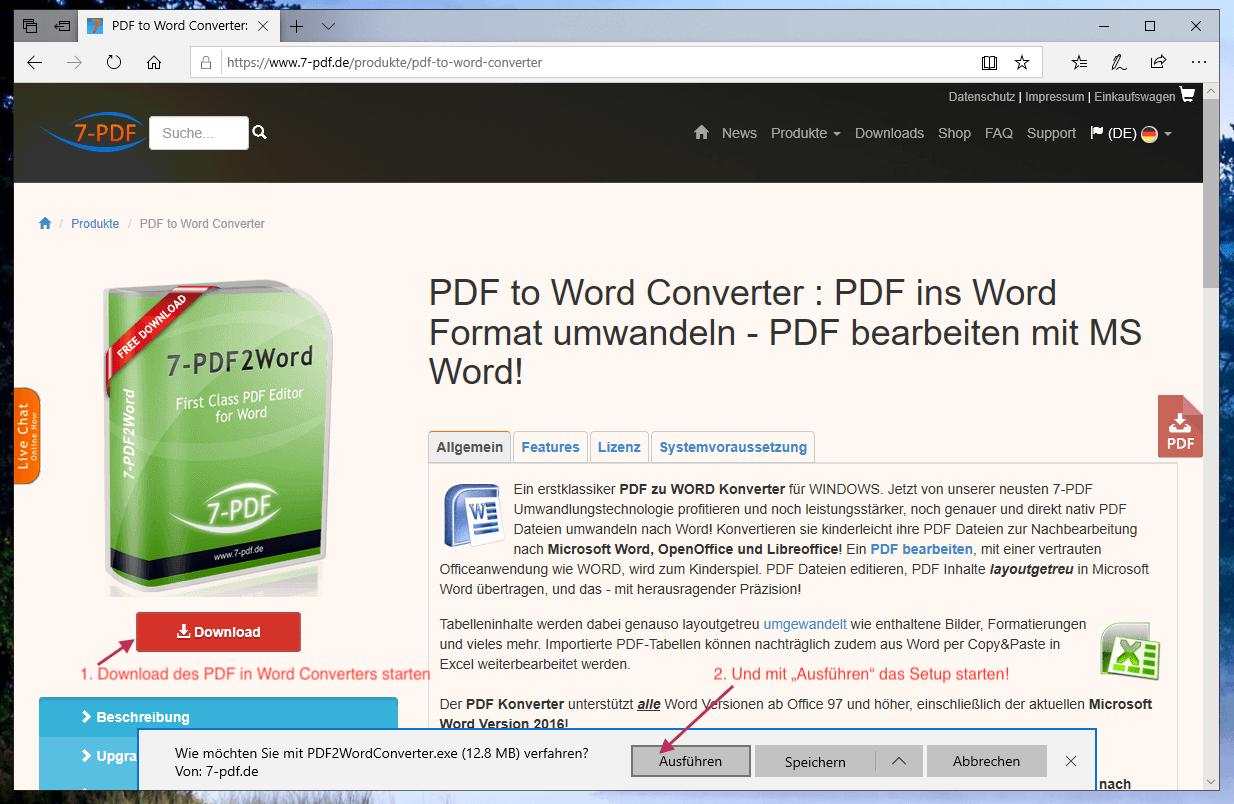Go to the Support page
The width and height of the screenshot is (1234, 804).
coord(1051,133)
